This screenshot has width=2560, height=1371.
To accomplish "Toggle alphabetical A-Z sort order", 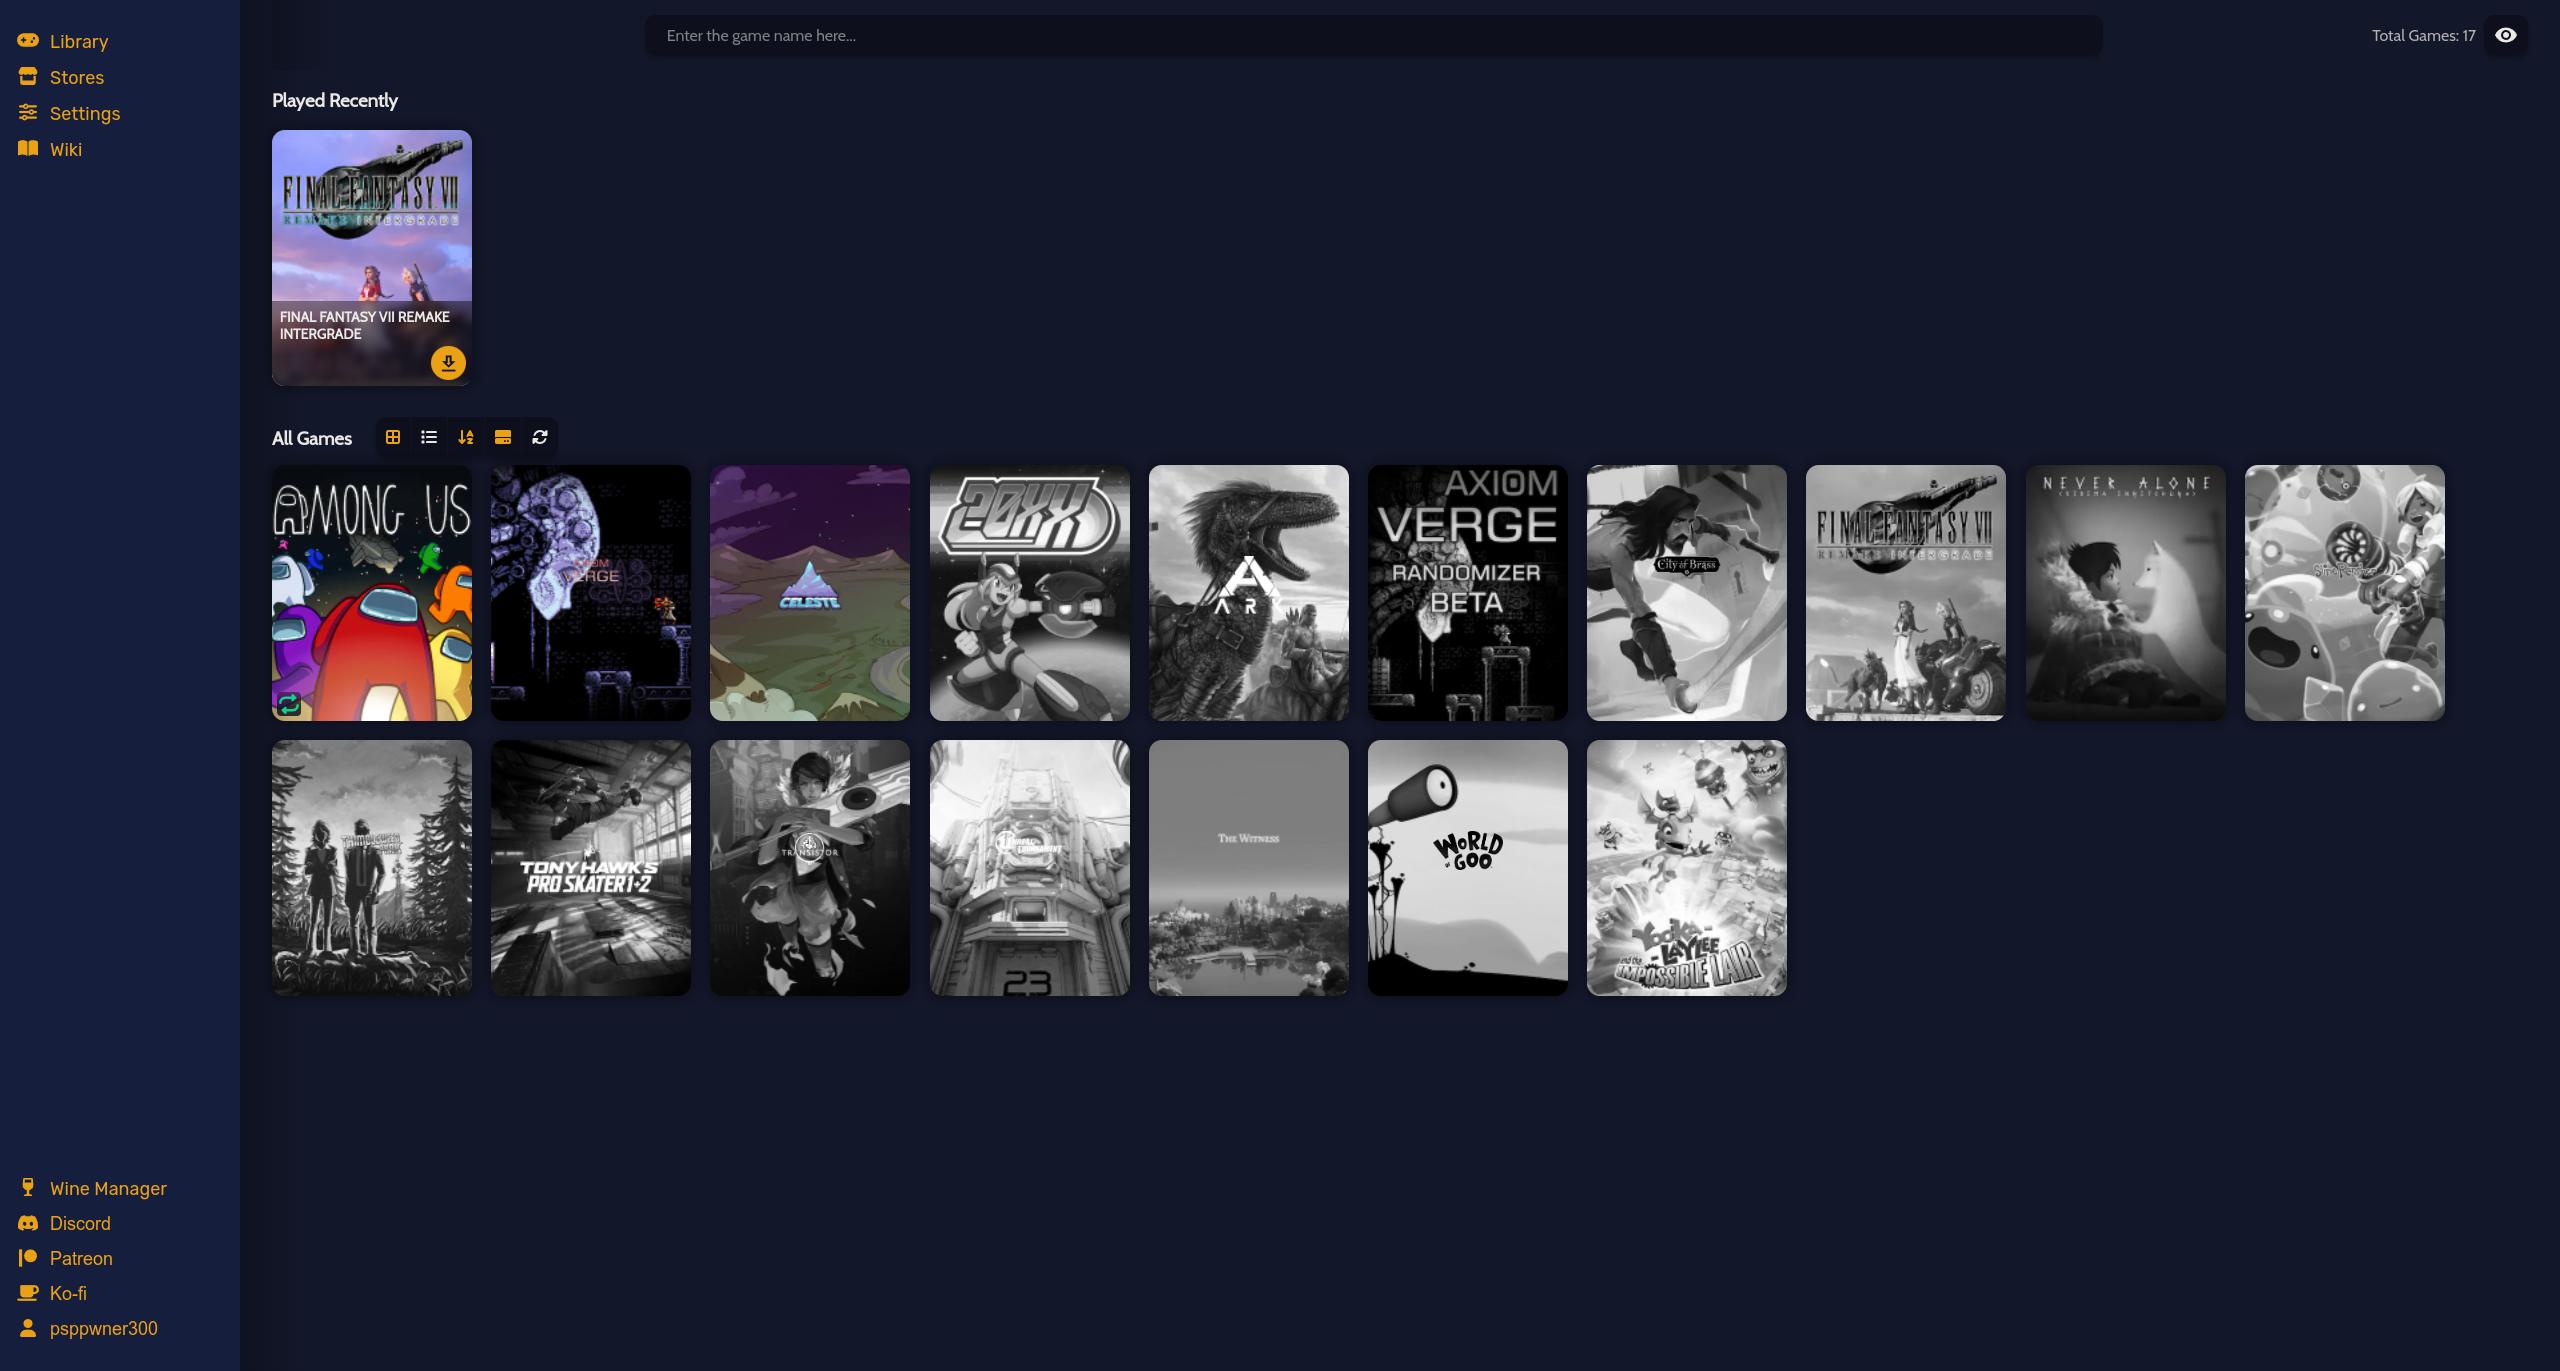I will click(x=466, y=437).
